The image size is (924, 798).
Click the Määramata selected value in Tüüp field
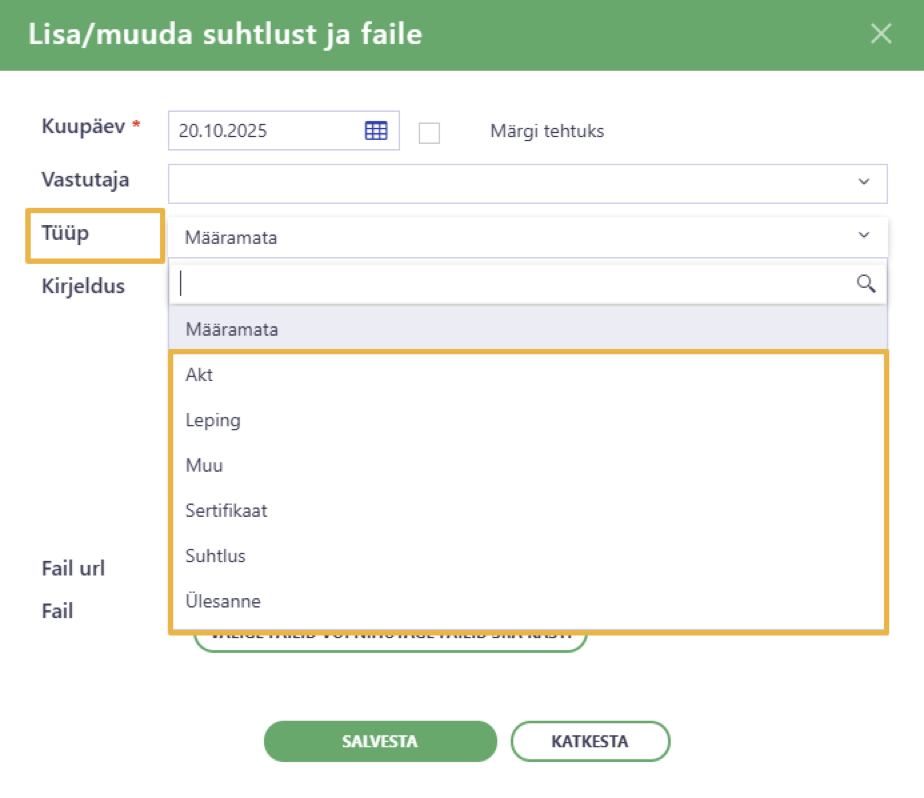click(230, 238)
